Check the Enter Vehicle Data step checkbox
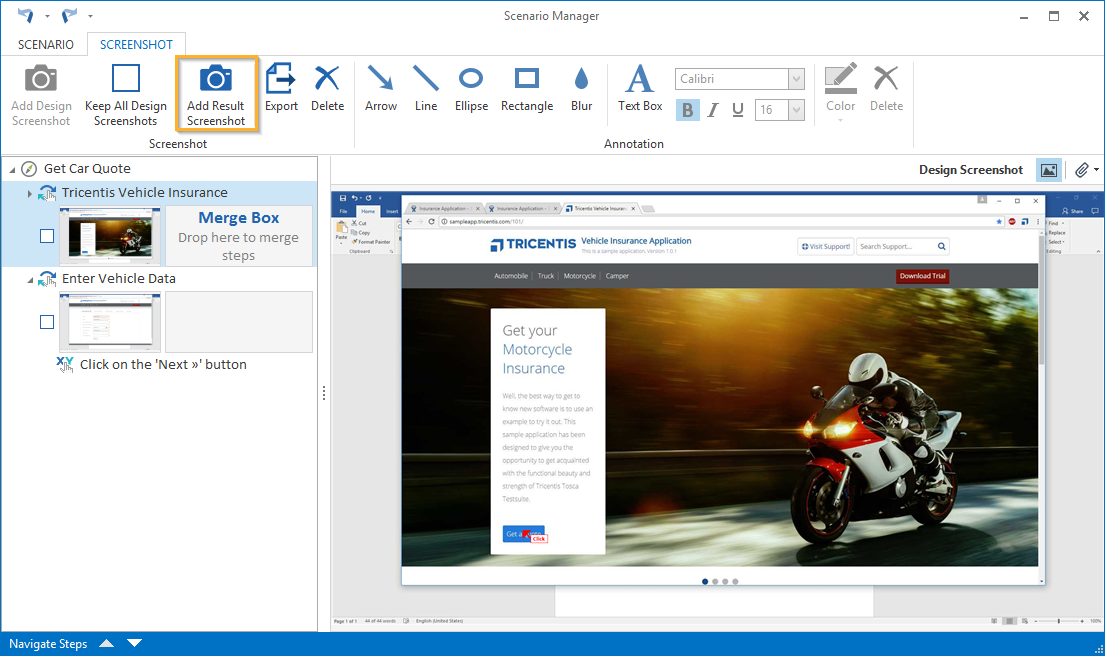Screen dimensions: 1105x656 [47, 322]
